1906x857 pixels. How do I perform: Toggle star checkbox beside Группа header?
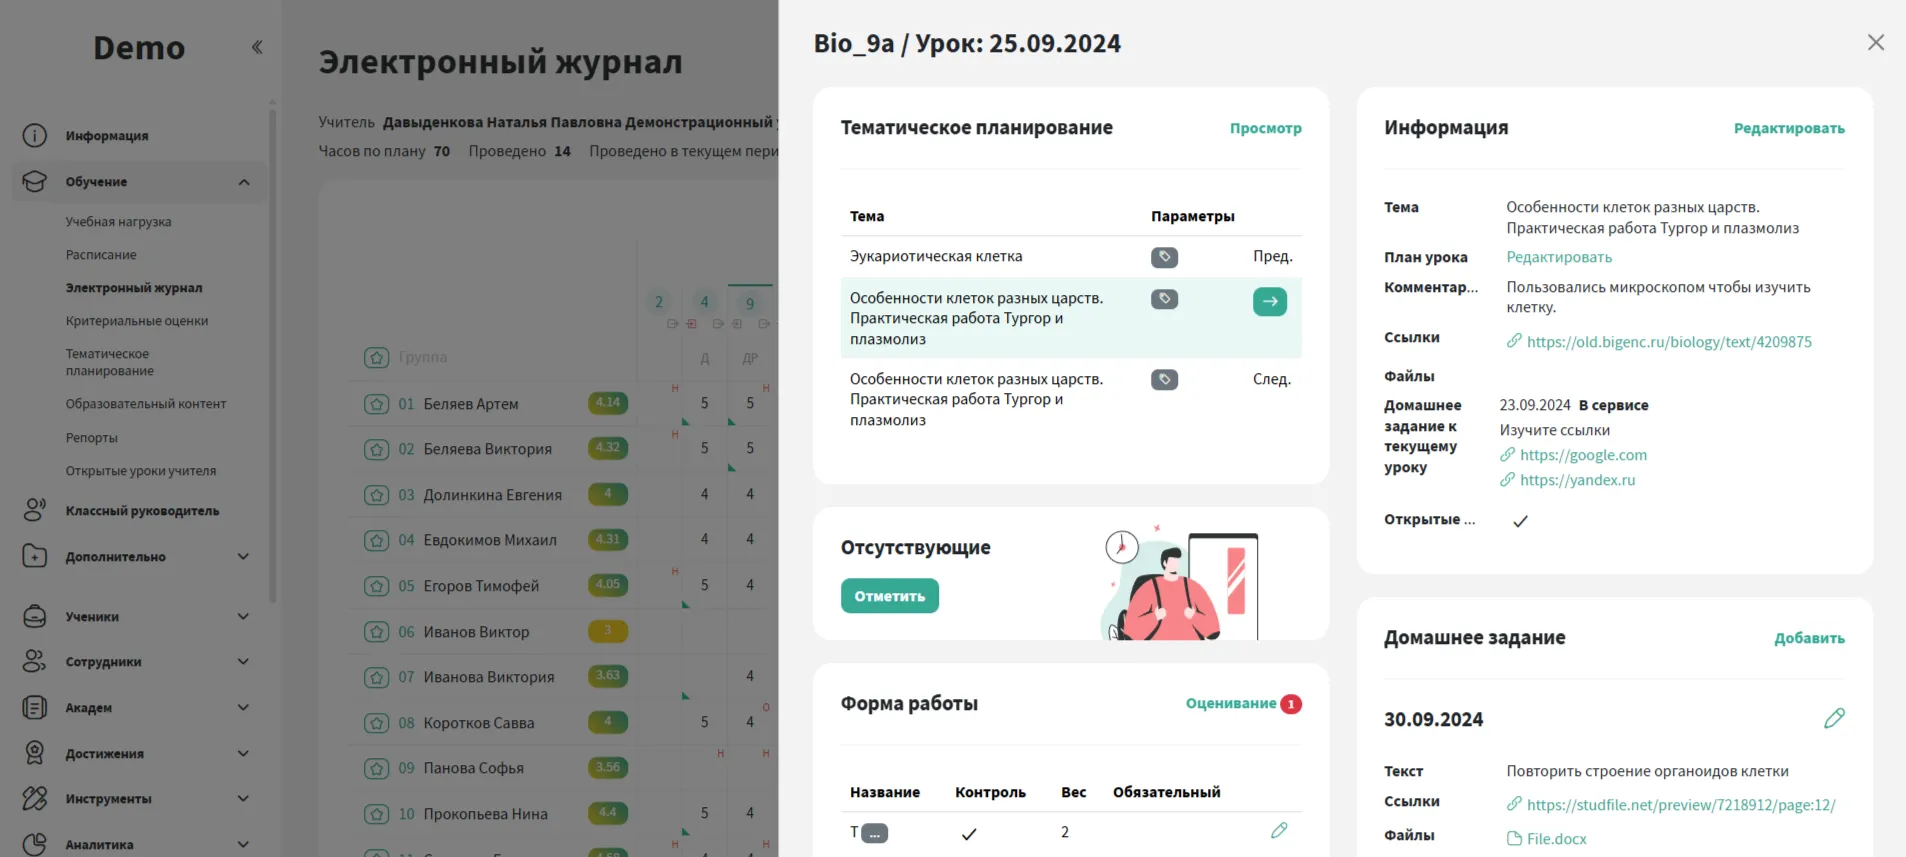(x=376, y=357)
